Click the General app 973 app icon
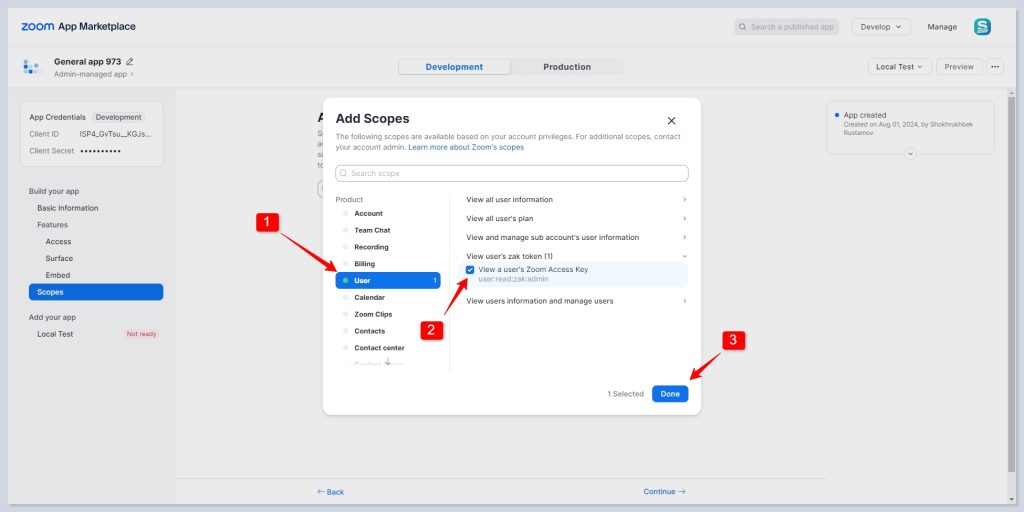The image size is (1024, 512). click(31, 67)
